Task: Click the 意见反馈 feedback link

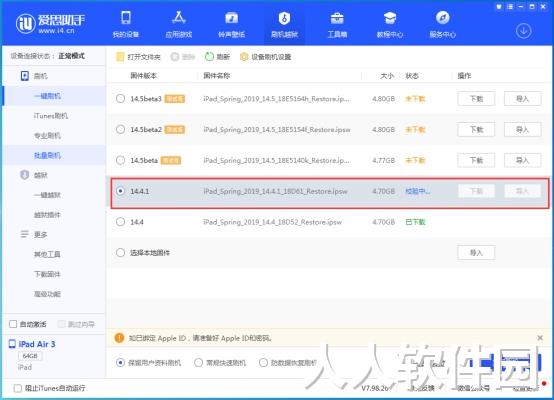Action: click(421, 388)
